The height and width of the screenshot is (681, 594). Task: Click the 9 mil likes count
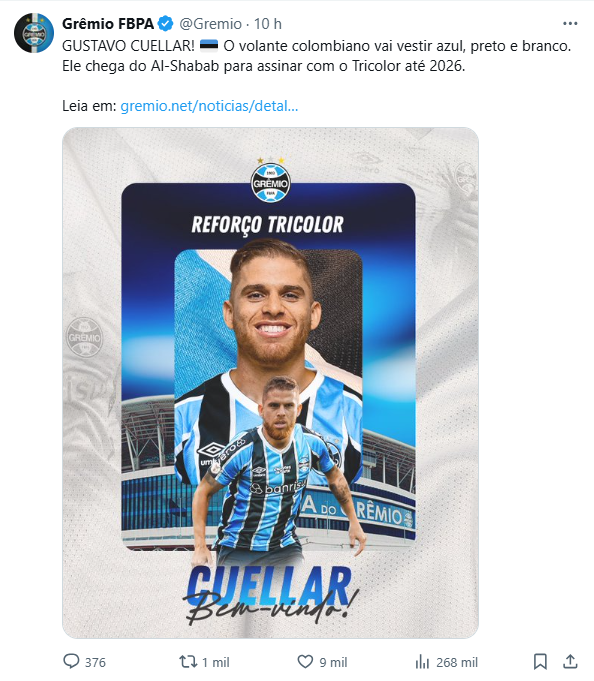333,662
